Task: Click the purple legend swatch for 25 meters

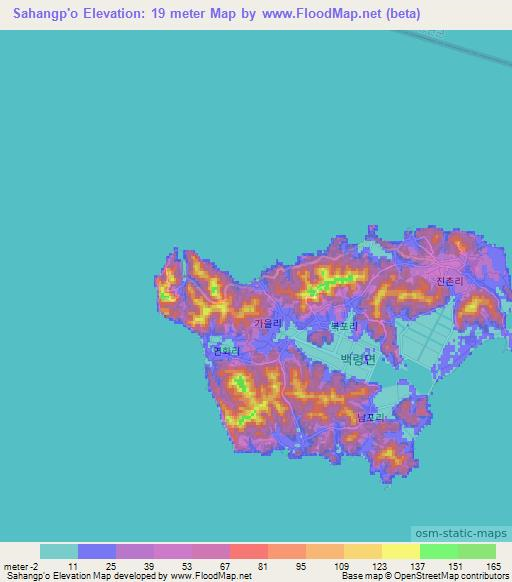Action: pos(135,552)
